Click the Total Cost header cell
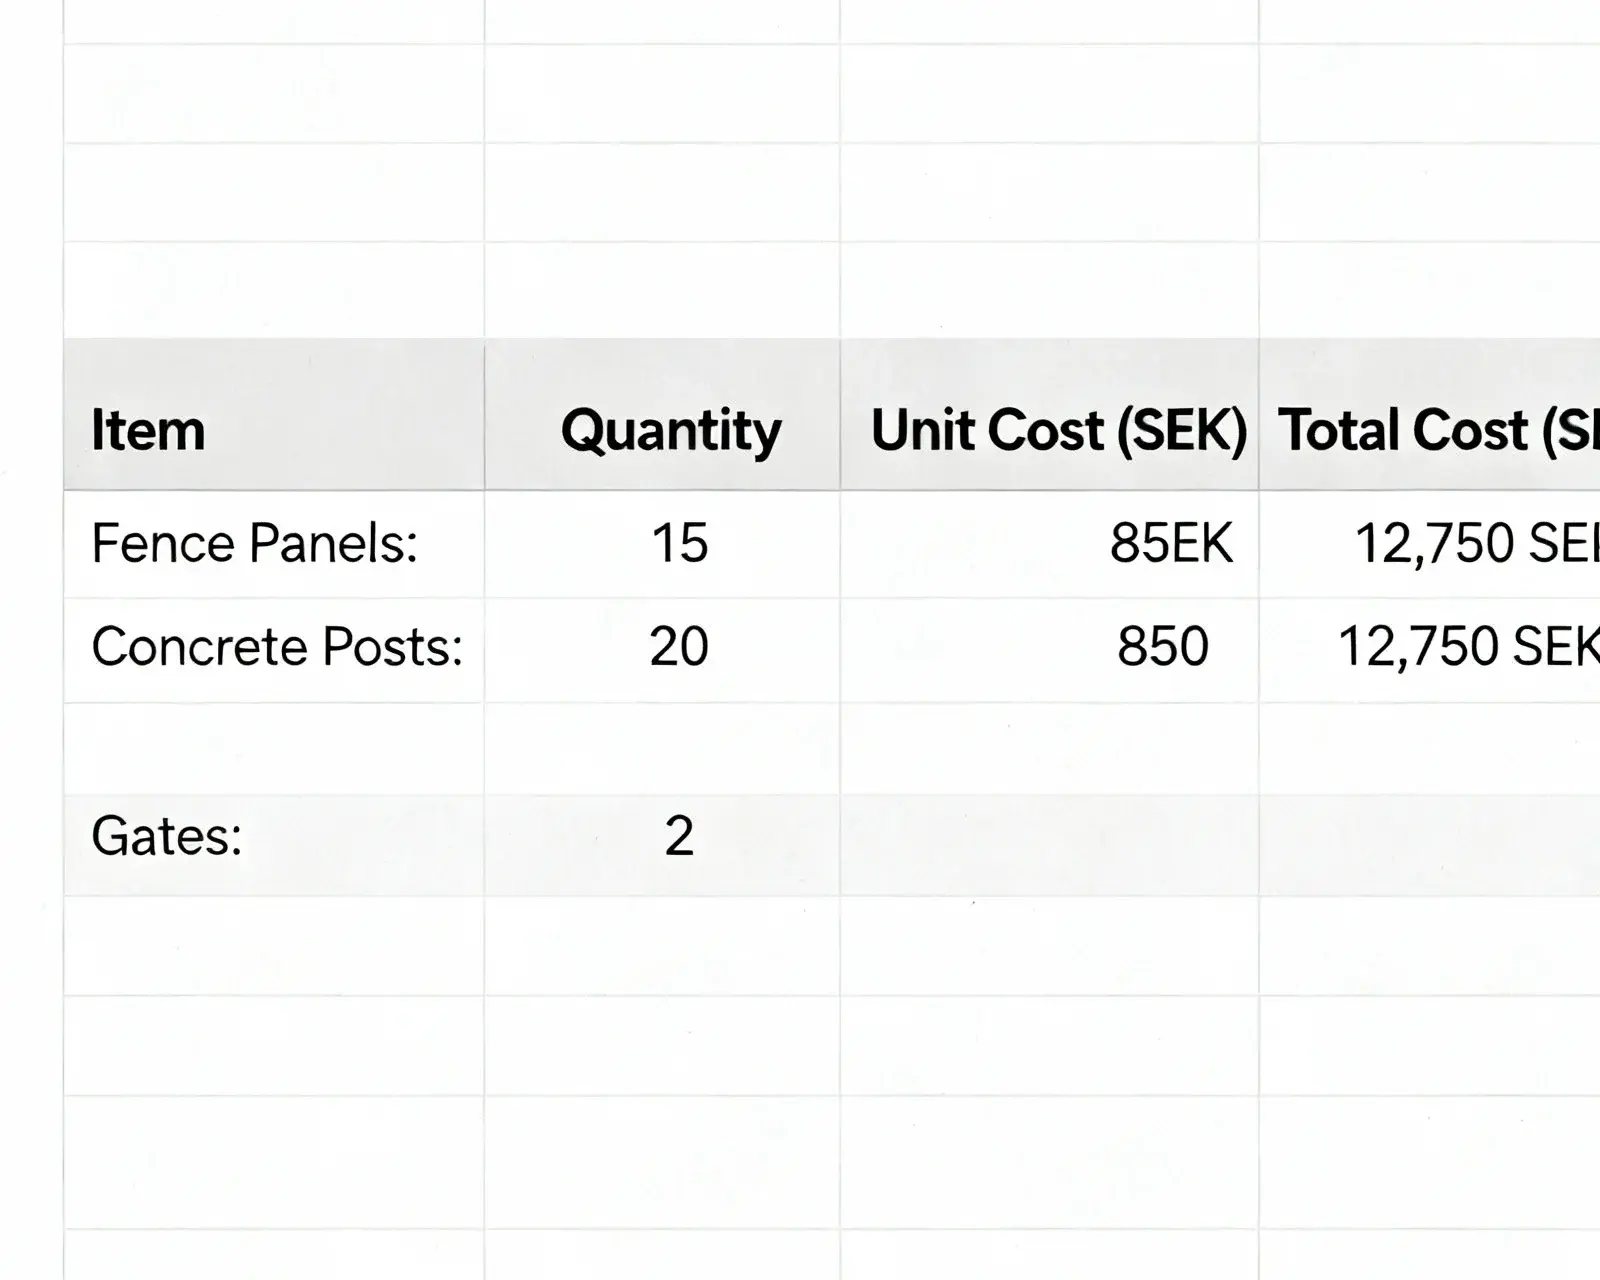Viewport: 1600px width, 1280px height. coord(1430,430)
